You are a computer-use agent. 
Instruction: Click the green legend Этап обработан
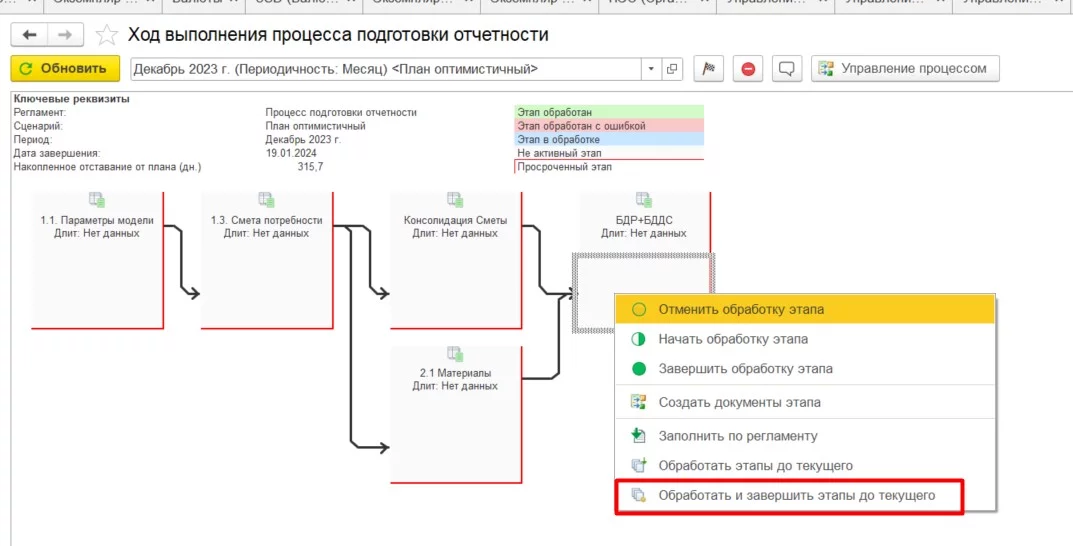[x=608, y=112]
